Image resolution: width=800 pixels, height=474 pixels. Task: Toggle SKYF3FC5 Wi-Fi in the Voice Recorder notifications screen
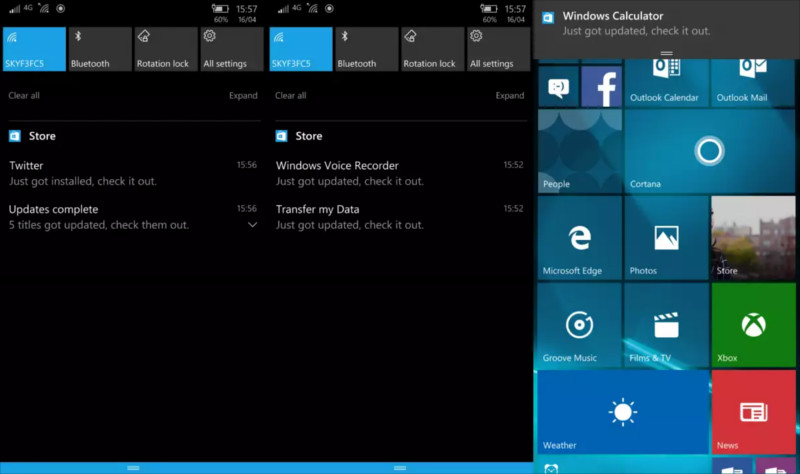[x=301, y=49]
